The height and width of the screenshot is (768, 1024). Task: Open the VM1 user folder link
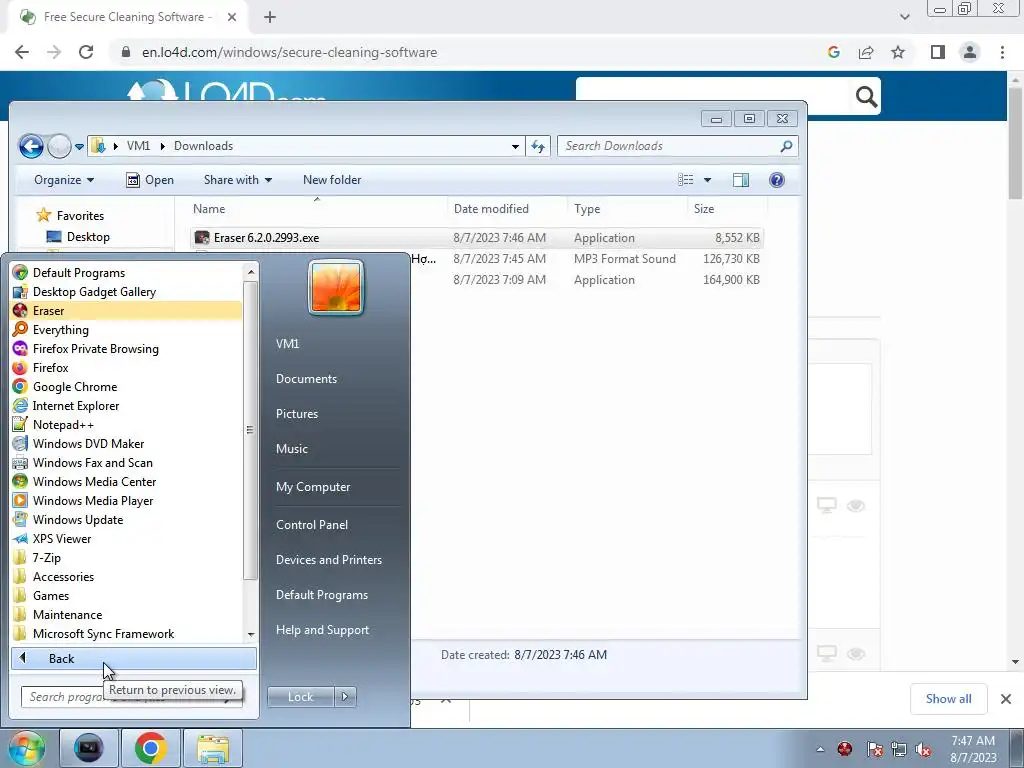[287, 344]
